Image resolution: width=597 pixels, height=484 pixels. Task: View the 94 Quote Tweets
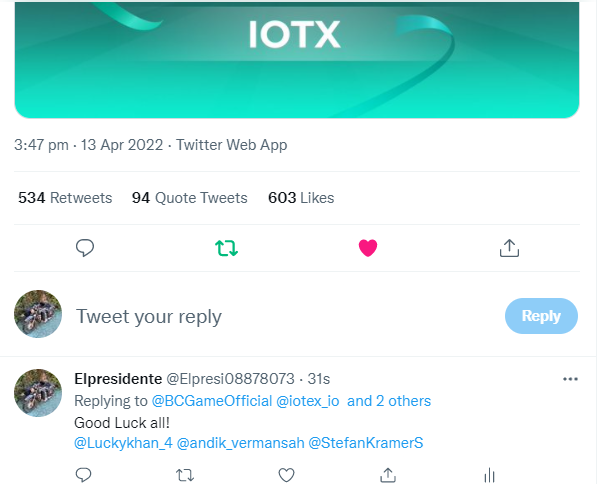point(190,198)
